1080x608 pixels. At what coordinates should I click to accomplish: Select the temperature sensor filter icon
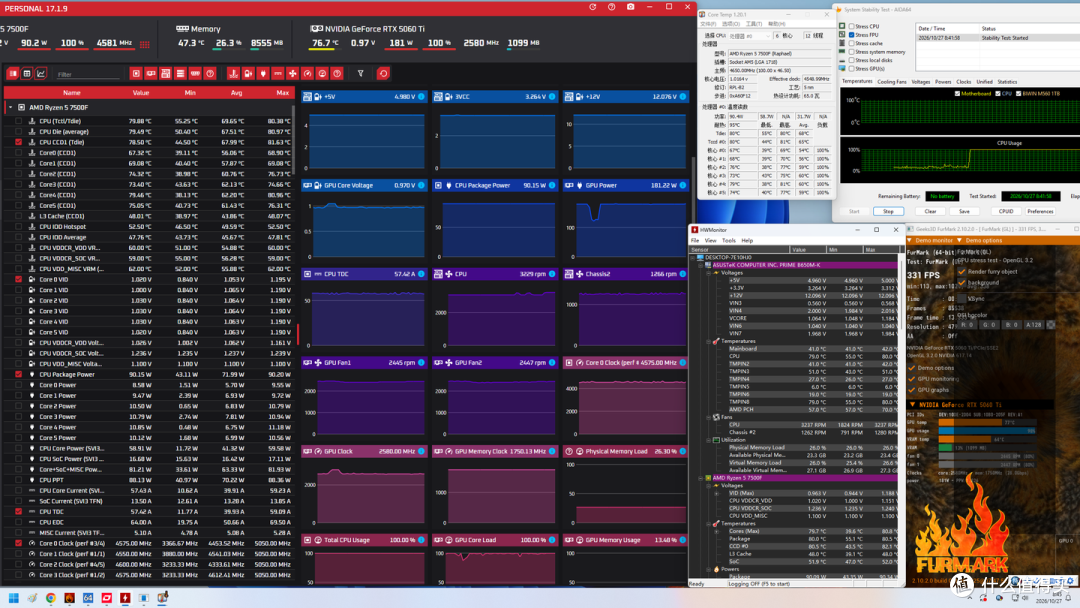(233, 74)
